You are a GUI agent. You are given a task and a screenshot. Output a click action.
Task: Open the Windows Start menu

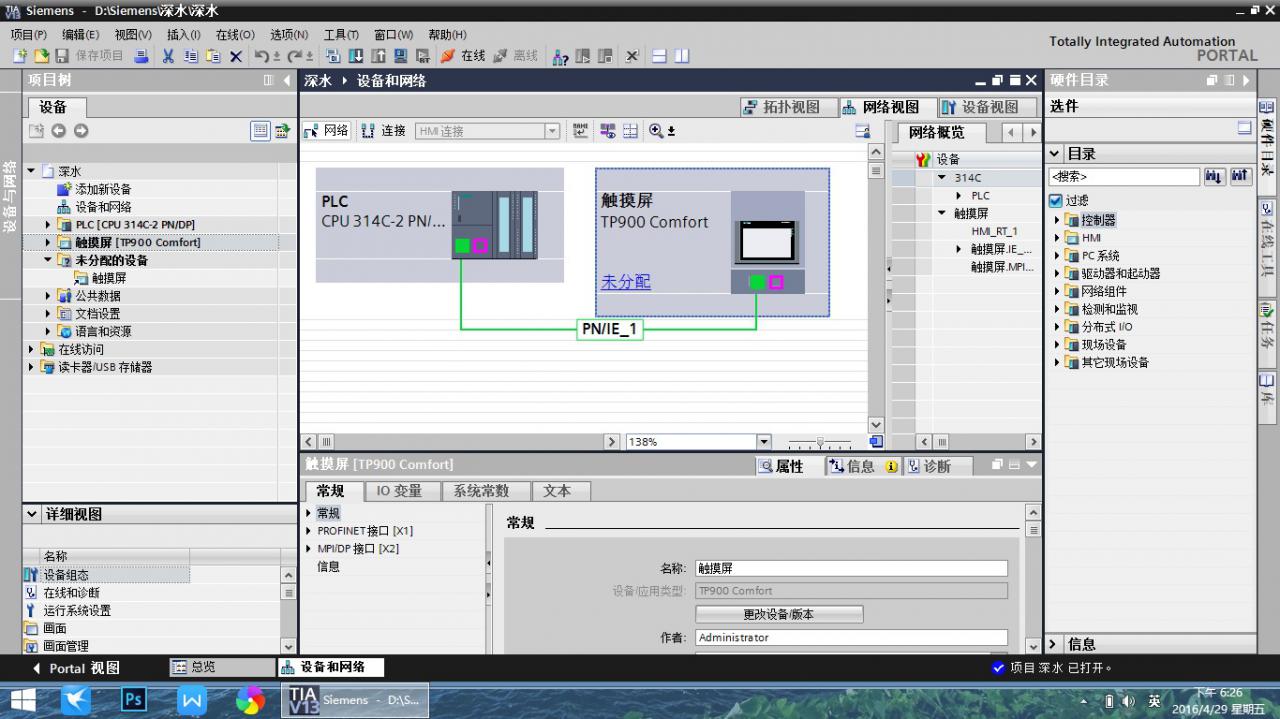pos(22,699)
